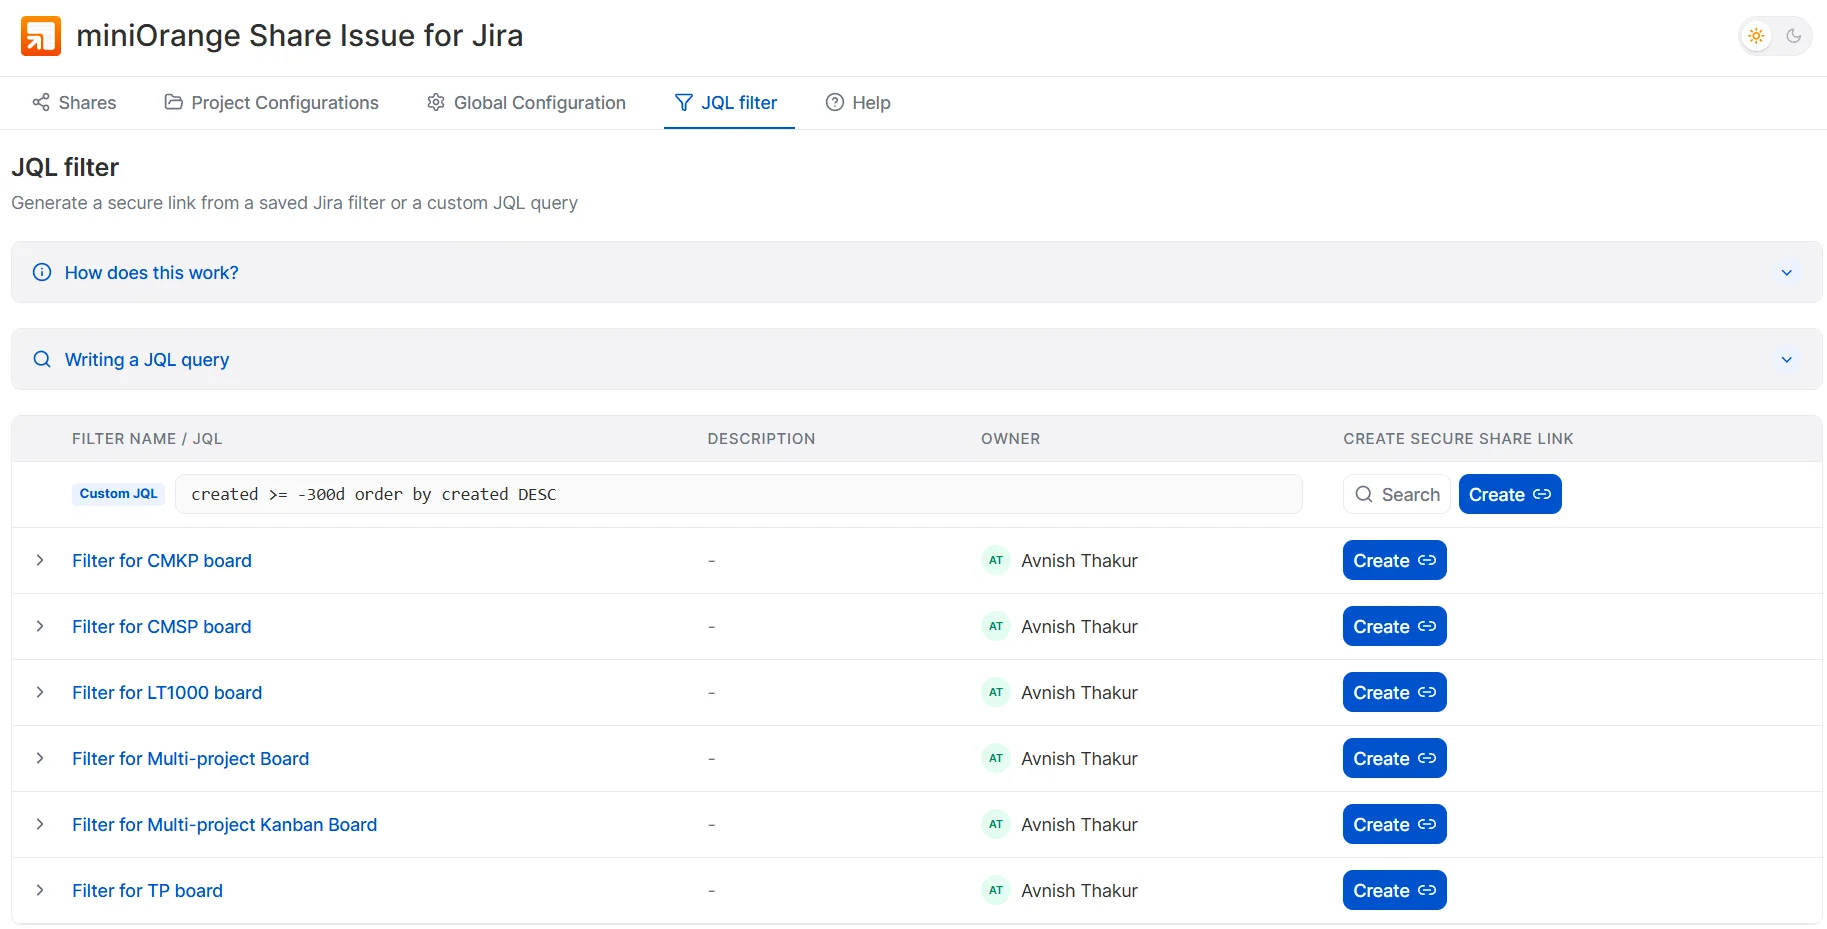Viewport: 1827px width, 929px height.
Task: Create share link for the custom JQL
Action: click(1510, 494)
